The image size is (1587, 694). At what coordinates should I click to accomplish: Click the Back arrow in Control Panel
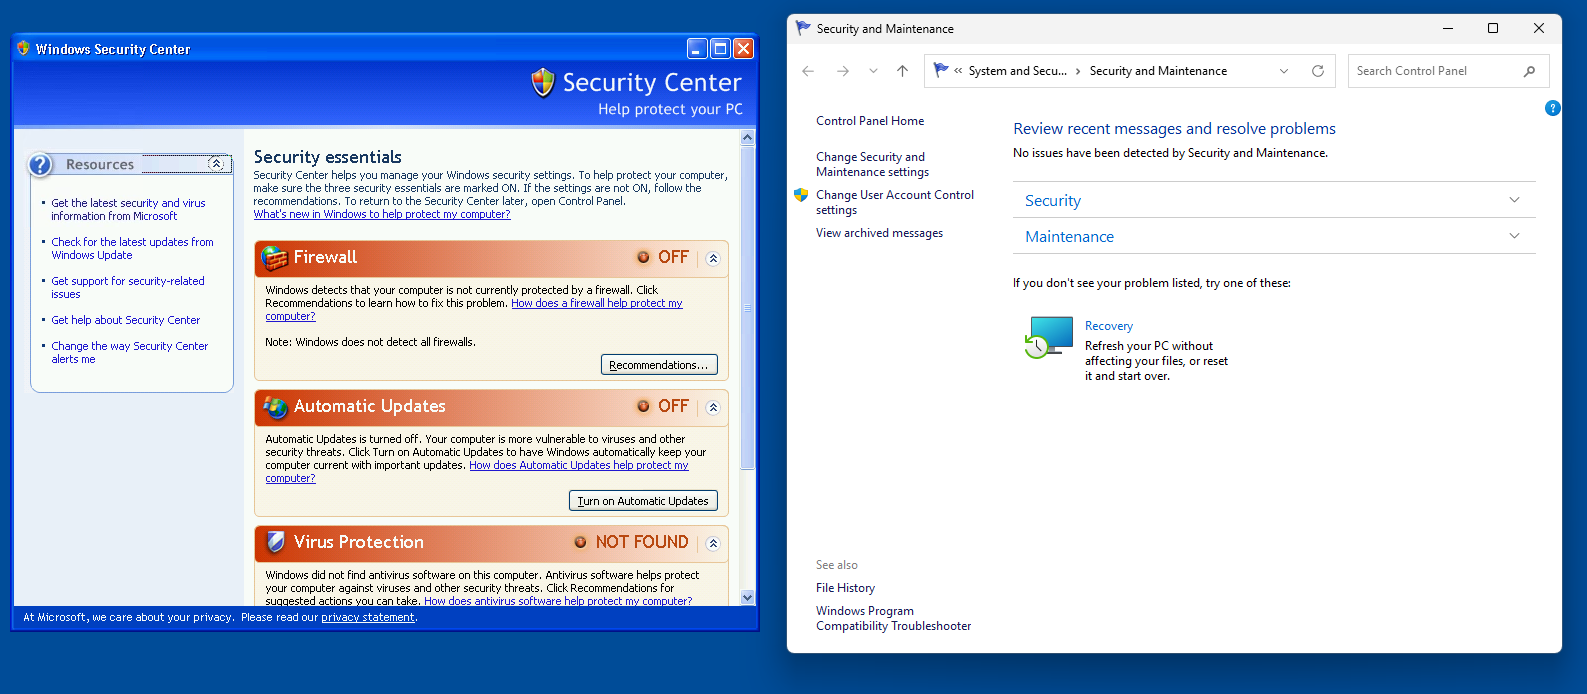808,71
